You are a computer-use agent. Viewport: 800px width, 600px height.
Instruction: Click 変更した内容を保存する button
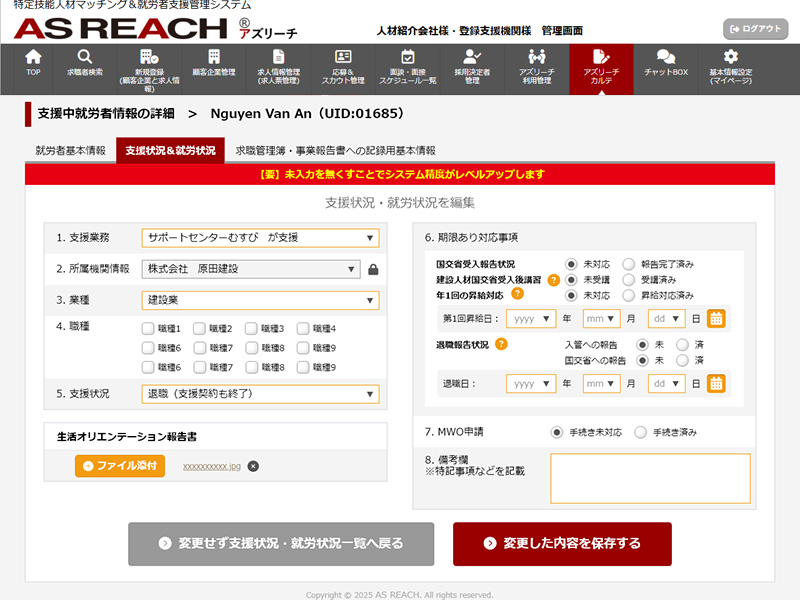click(562, 544)
